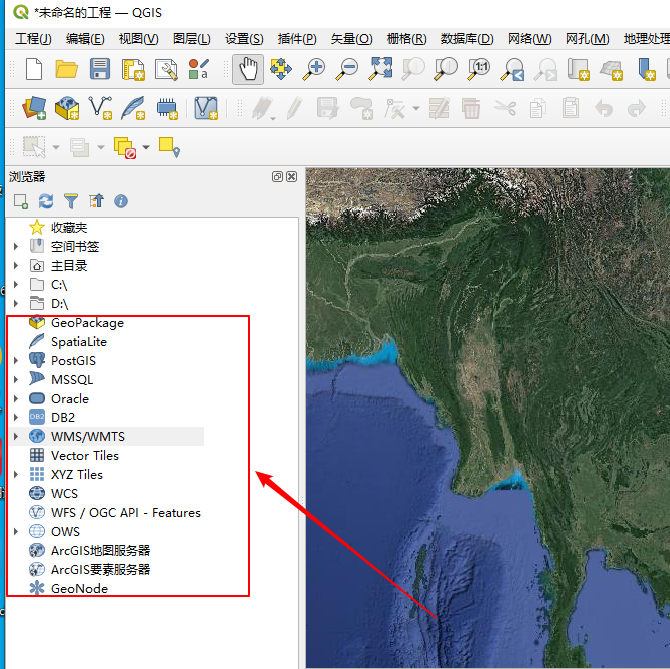Open the deselect features dropdown arrow
This screenshot has height=669, width=670.
(x=146, y=147)
